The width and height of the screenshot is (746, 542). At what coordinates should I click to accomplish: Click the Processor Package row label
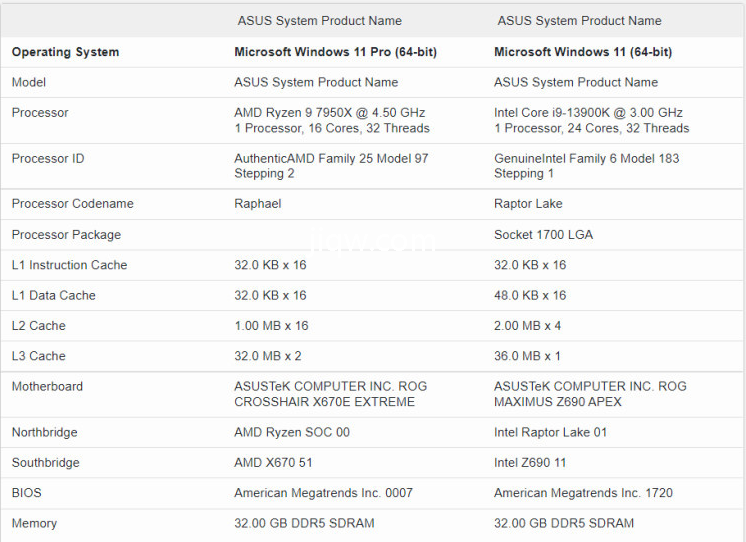point(66,235)
